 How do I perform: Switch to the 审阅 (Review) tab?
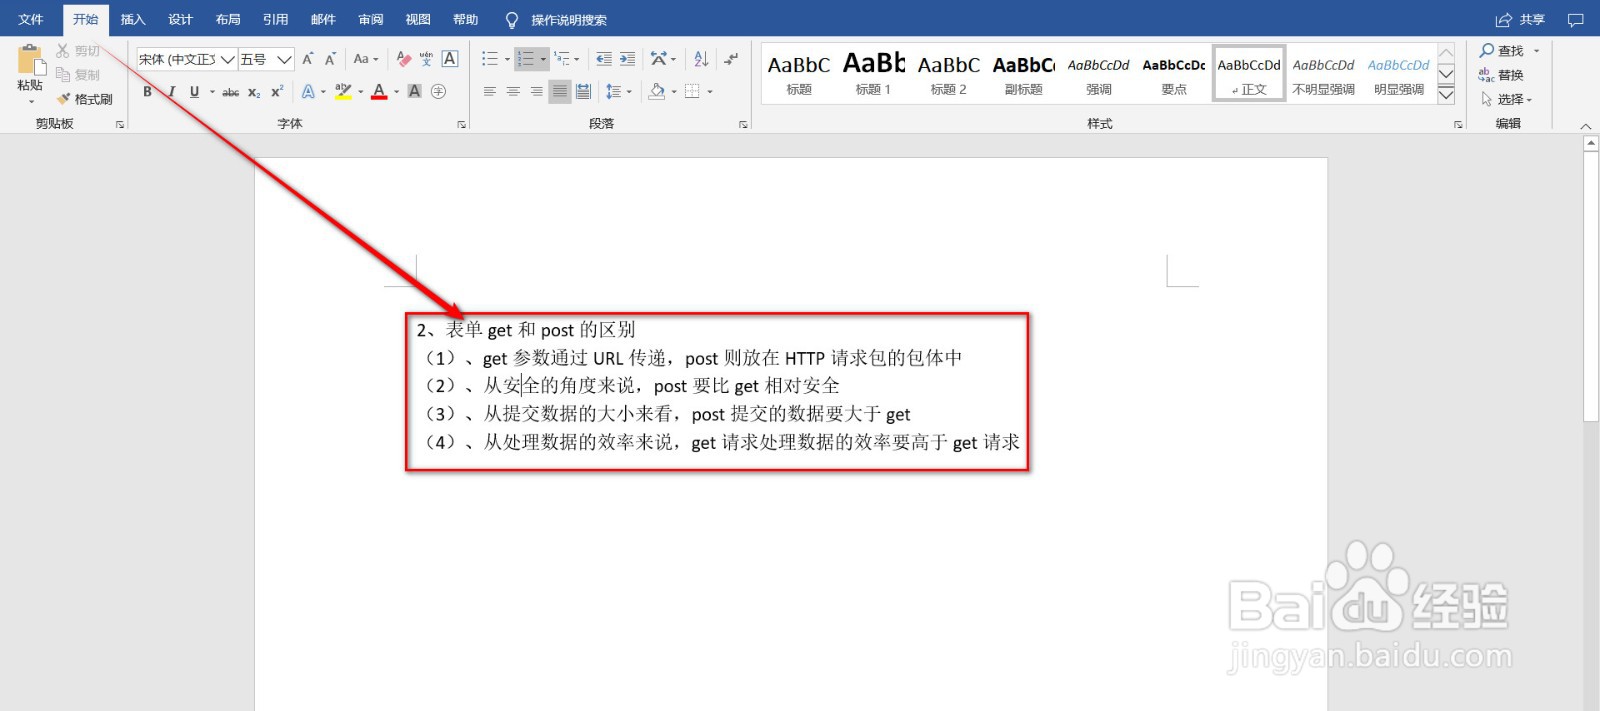coord(370,20)
